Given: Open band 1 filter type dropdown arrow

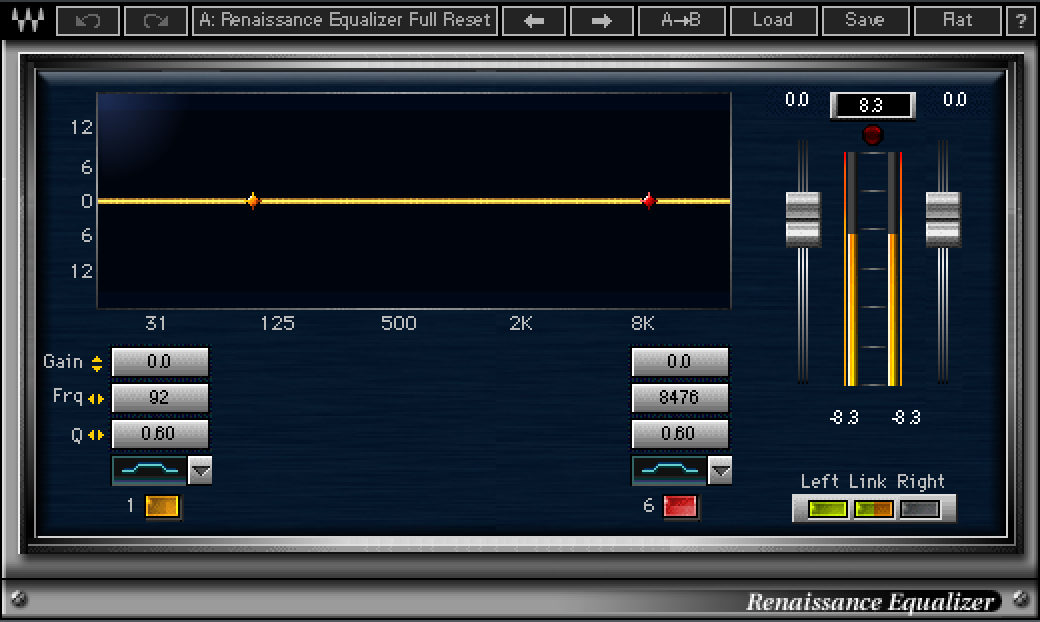Looking at the screenshot, I should tap(200, 471).
